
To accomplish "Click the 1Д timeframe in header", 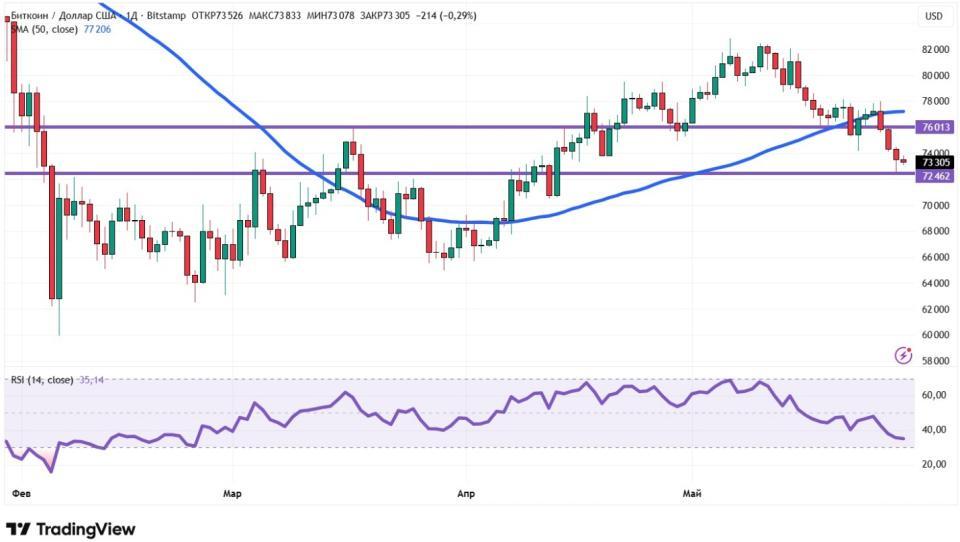I will (x=132, y=15).
